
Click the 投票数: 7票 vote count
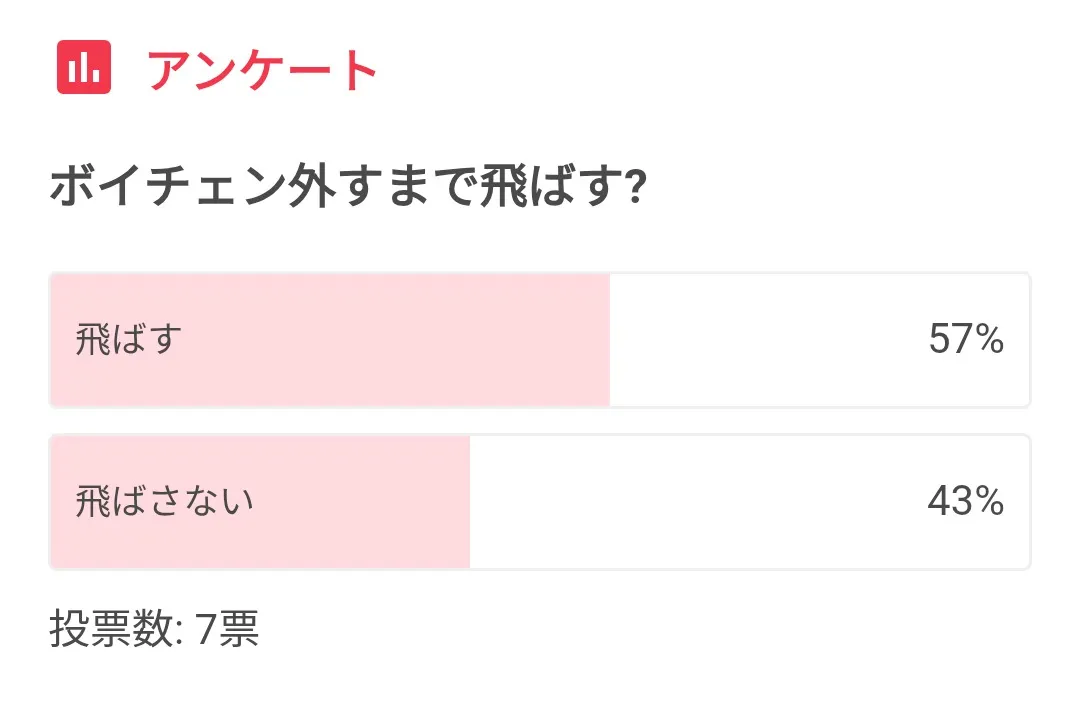coord(155,630)
